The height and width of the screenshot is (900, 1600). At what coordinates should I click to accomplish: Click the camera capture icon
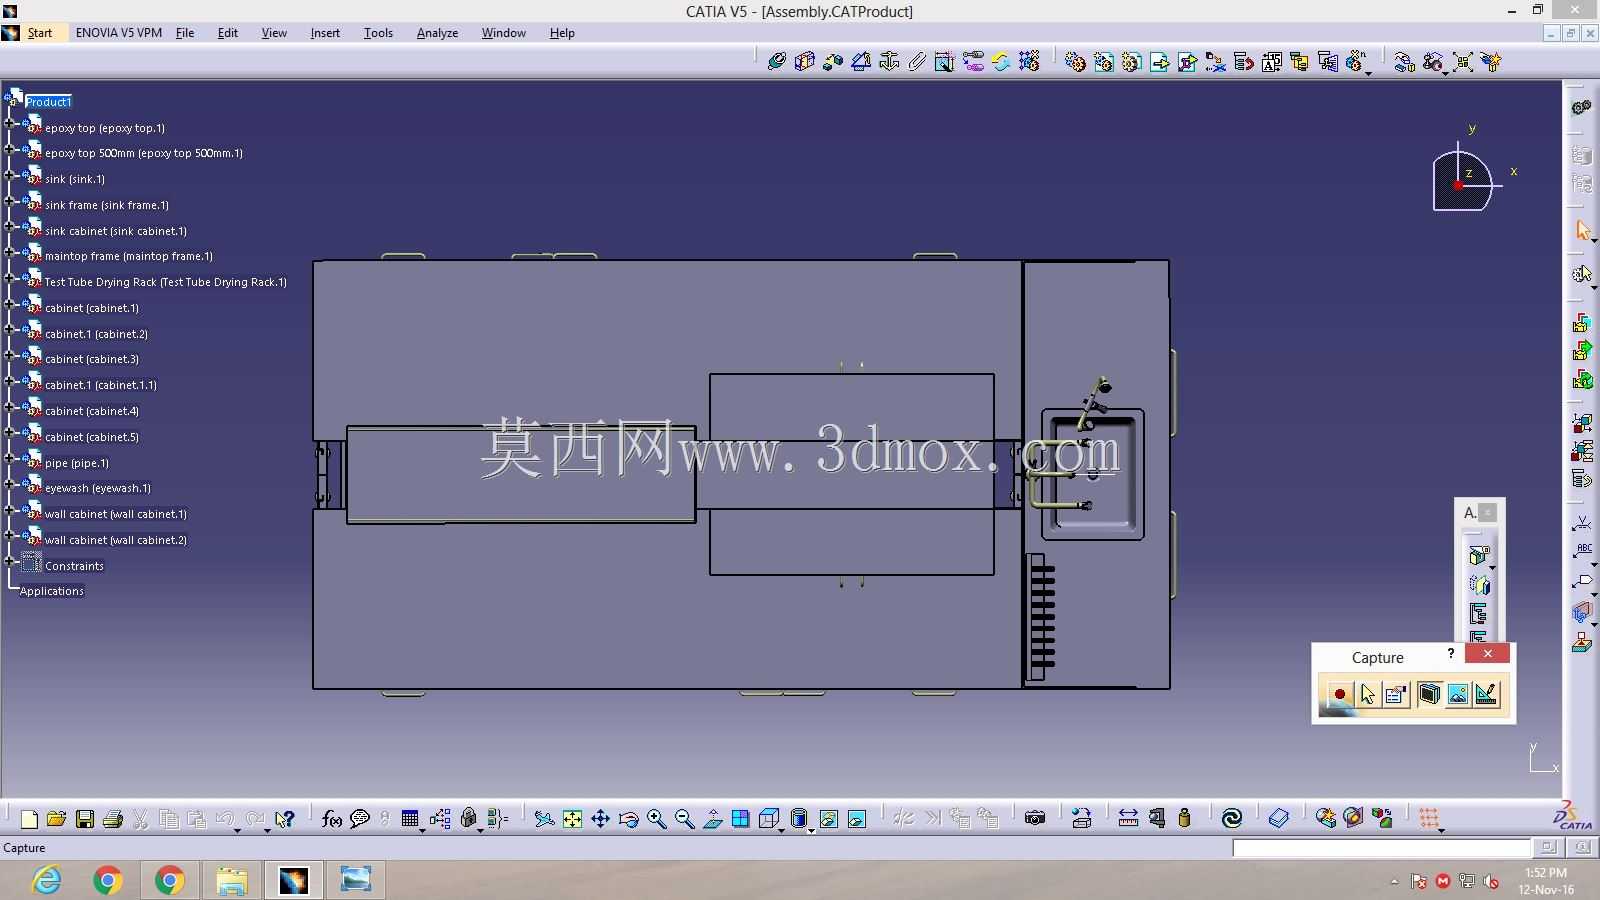coord(1035,819)
